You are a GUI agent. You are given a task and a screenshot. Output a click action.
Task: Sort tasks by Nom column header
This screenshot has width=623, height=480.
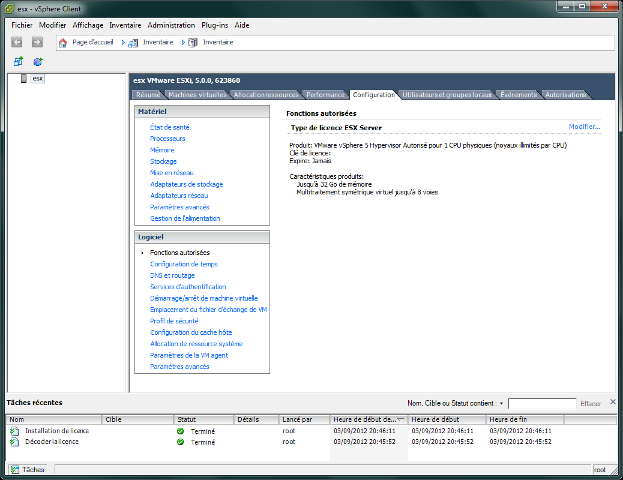pyautogui.click(x=54, y=420)
